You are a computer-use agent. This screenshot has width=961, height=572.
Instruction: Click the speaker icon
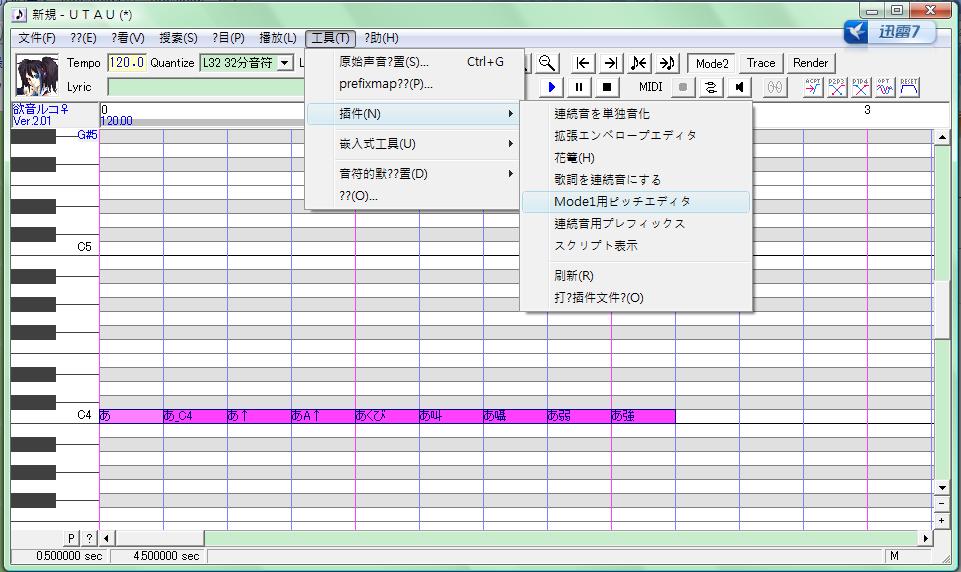coord(739,87)
